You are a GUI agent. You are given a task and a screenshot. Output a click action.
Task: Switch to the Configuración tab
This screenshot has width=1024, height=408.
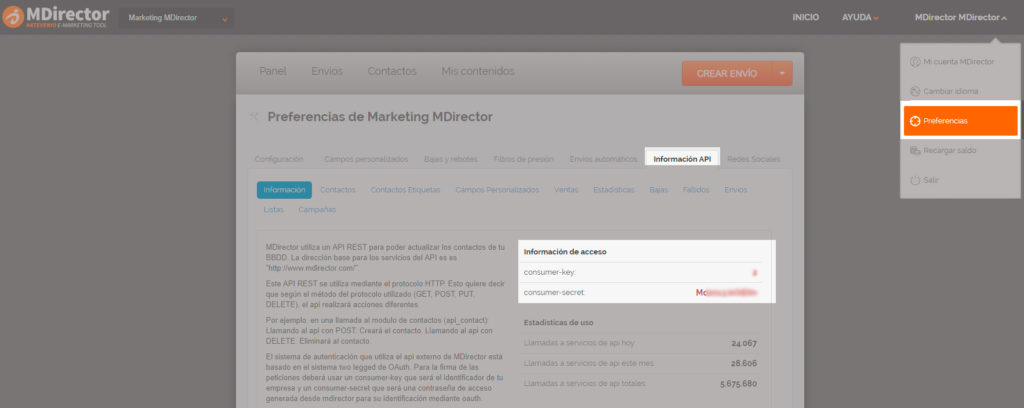279,159
